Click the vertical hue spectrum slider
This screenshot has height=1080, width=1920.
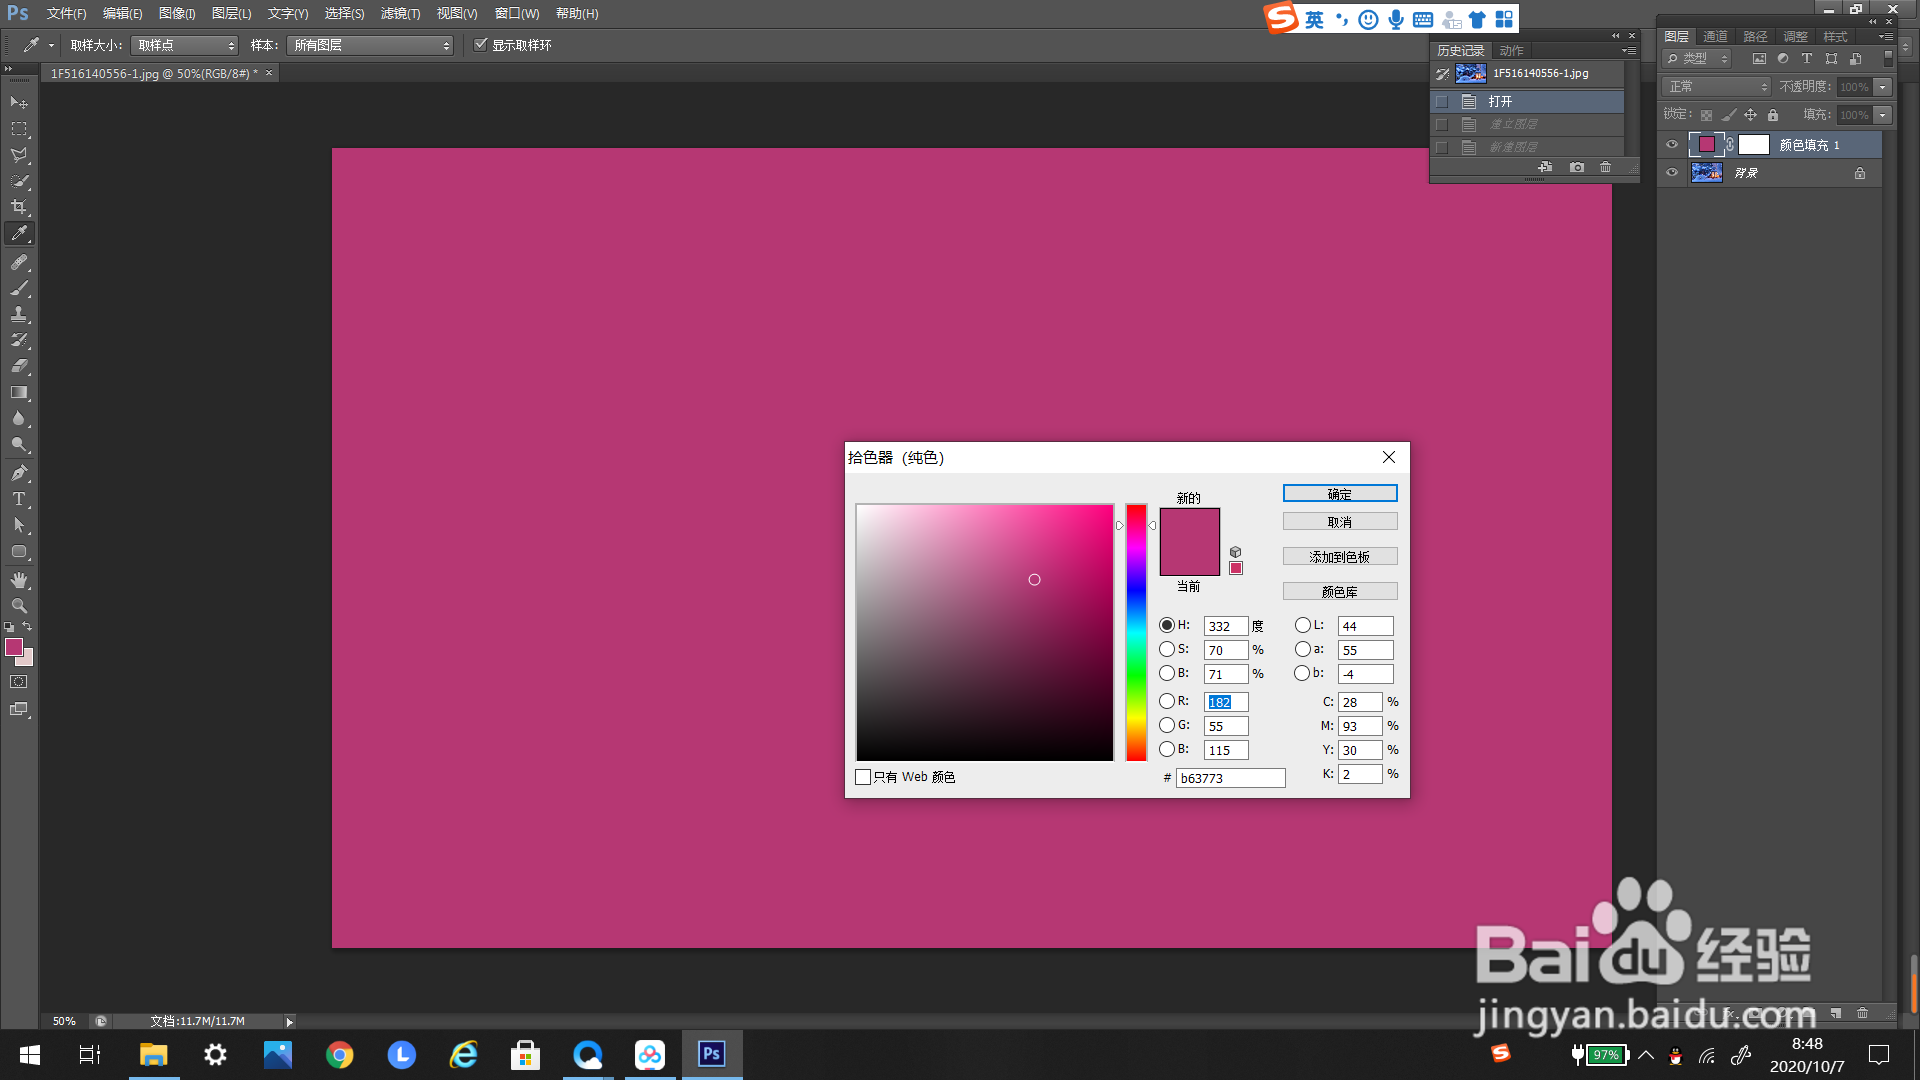click(x=1136, y=632)
